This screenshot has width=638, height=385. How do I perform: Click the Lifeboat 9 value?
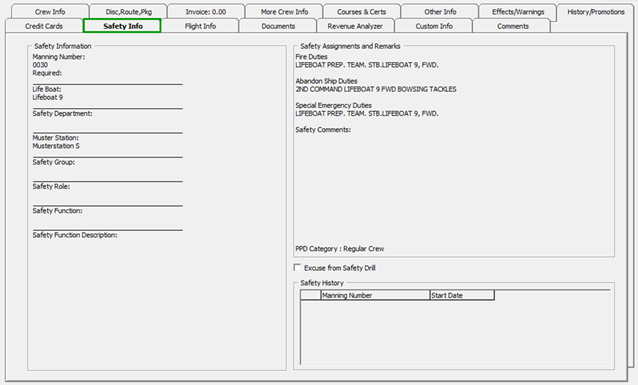tap(48, 97)
